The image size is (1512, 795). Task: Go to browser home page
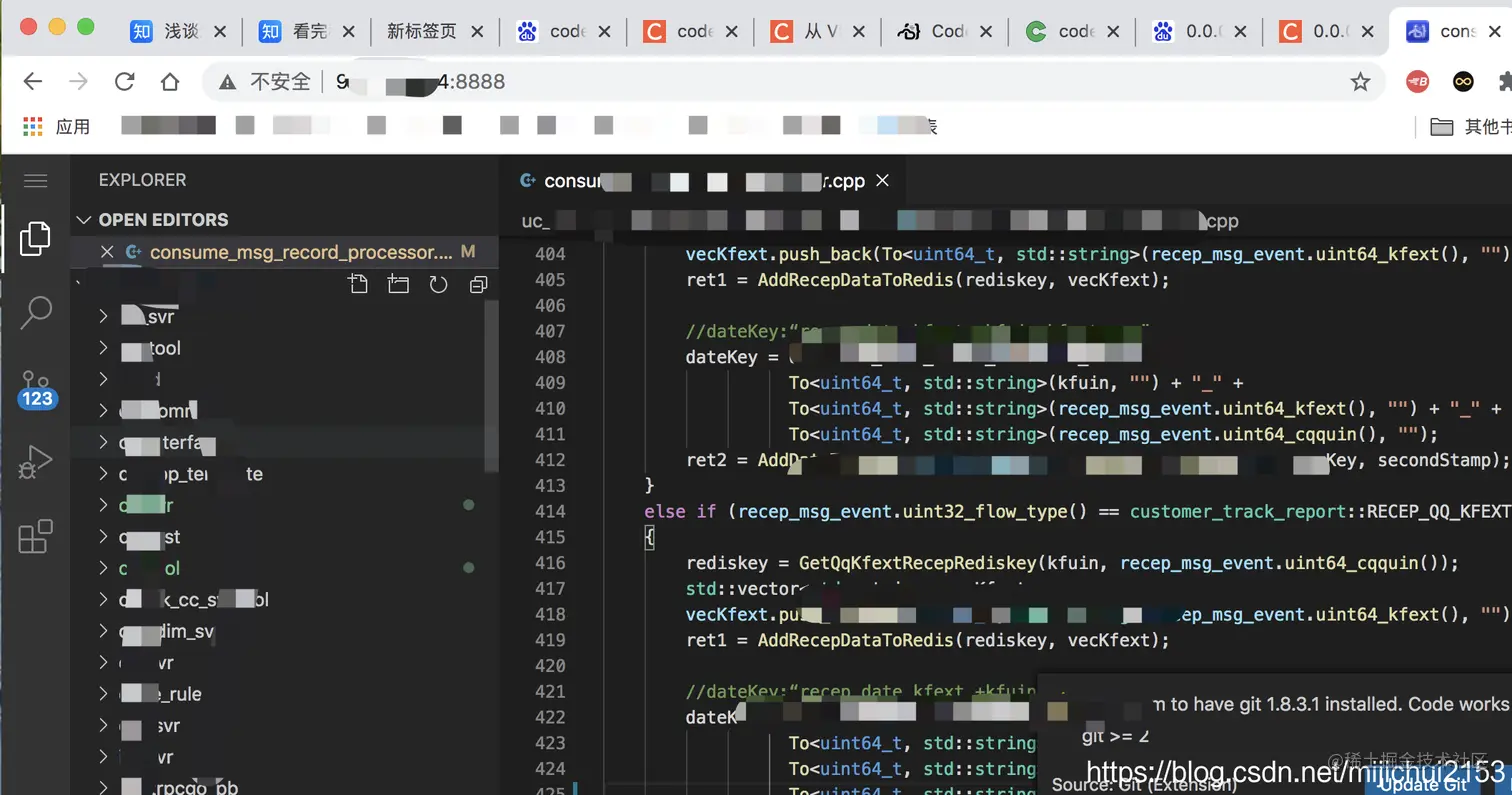click(x=170, y=82)
